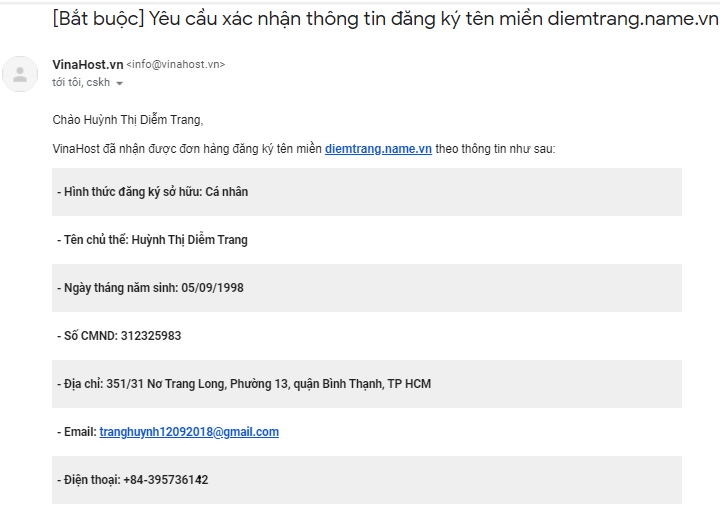Click the Hình thức đăng ký sở hữu row
Image resolution: width=720 pixels, height=513 pixels.
pyautogui.click(x=366, y=192)
